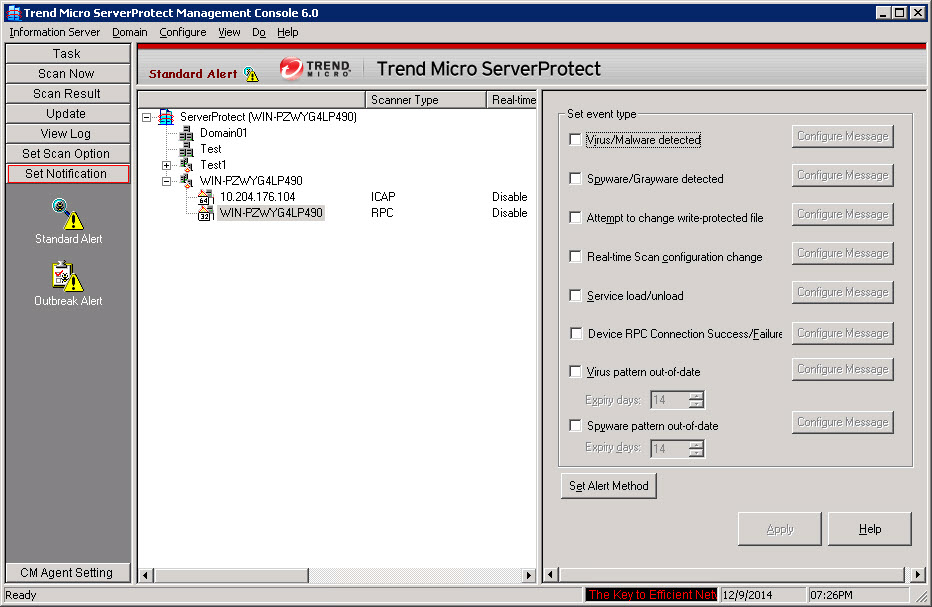Click the 32-bit WIN-PZWYG4LP490 server icon
Viewport: 932px width, 607px height.
pyautogui.click(x=206, y=213)
